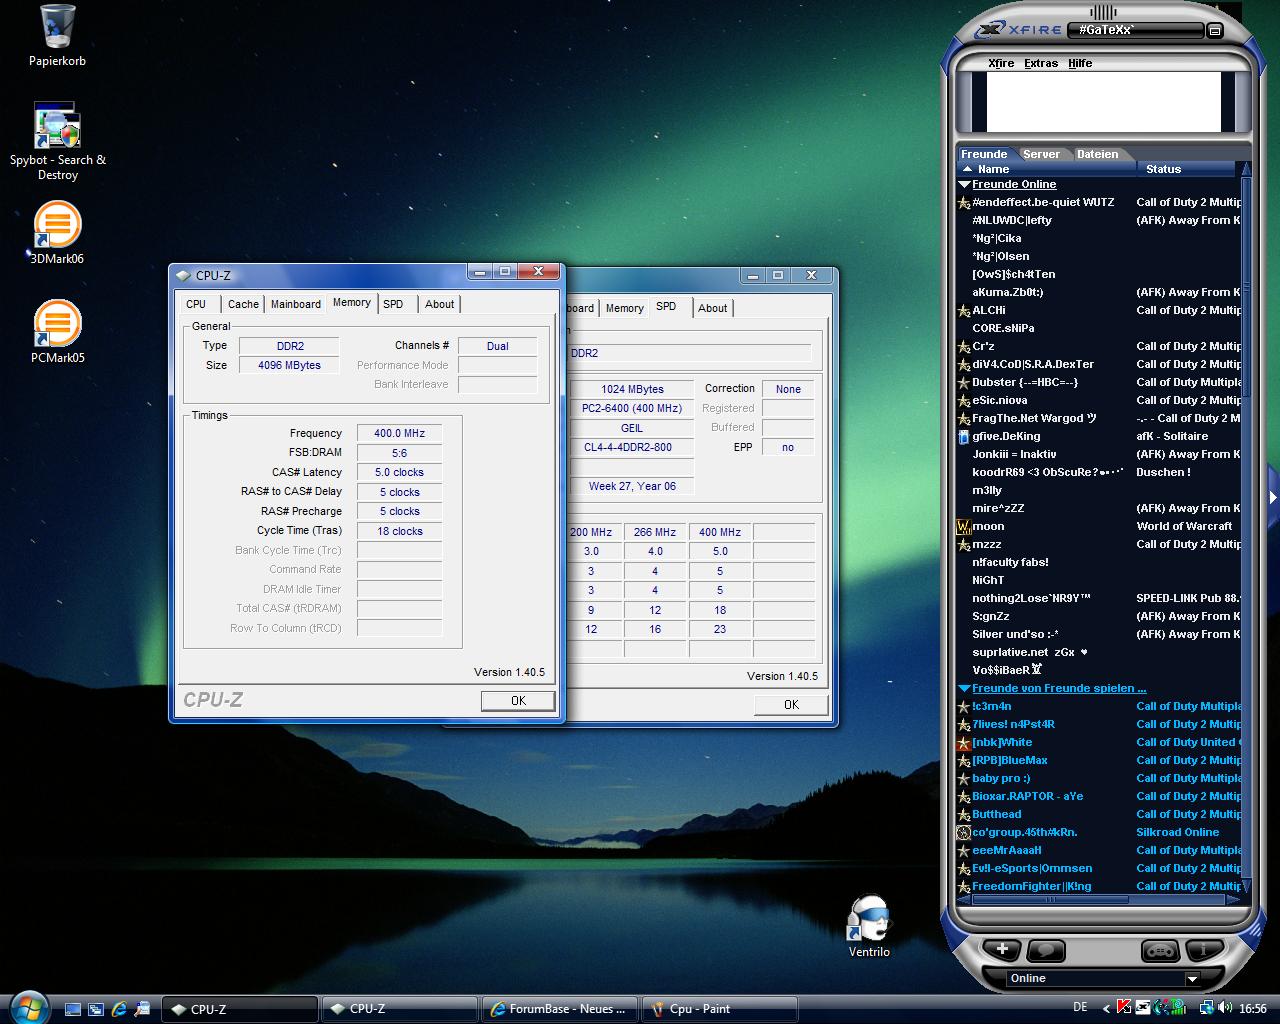Screen dimensions: 1280x1024
Task: Switch to the Mainboard tab in CPU-Z
Action: point(296,304)
